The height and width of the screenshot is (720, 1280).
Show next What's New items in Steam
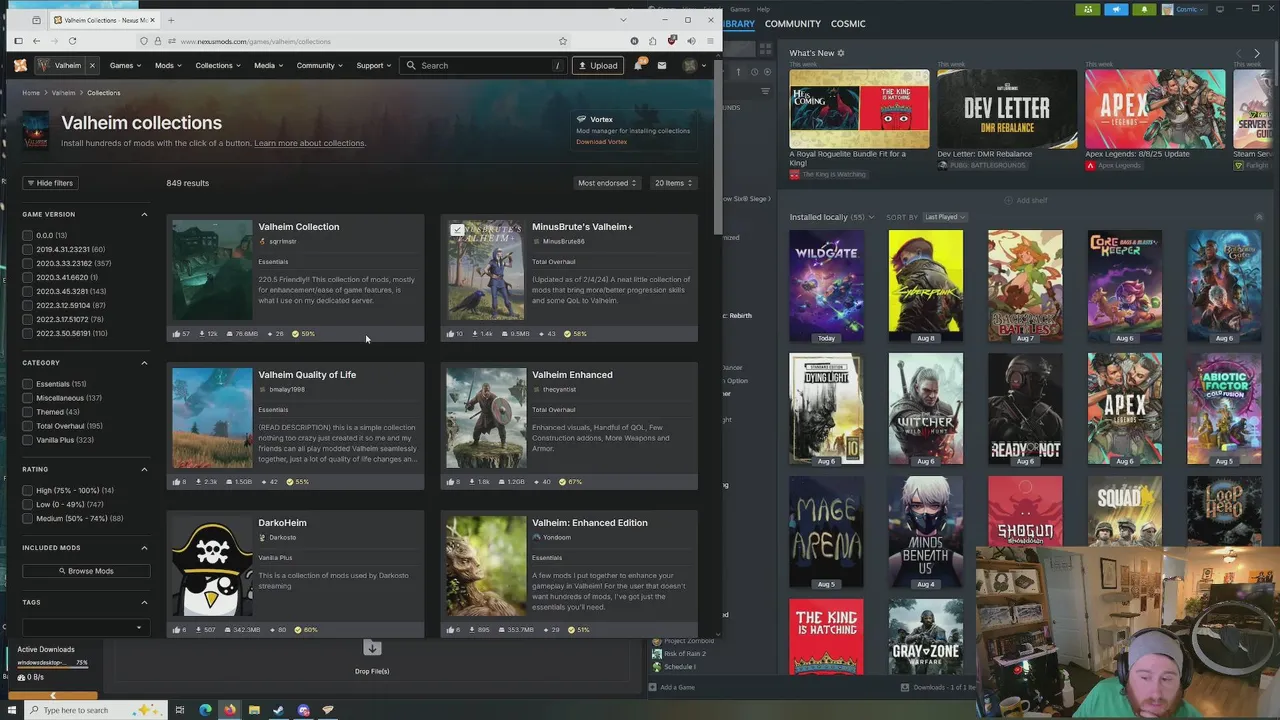1257,53
